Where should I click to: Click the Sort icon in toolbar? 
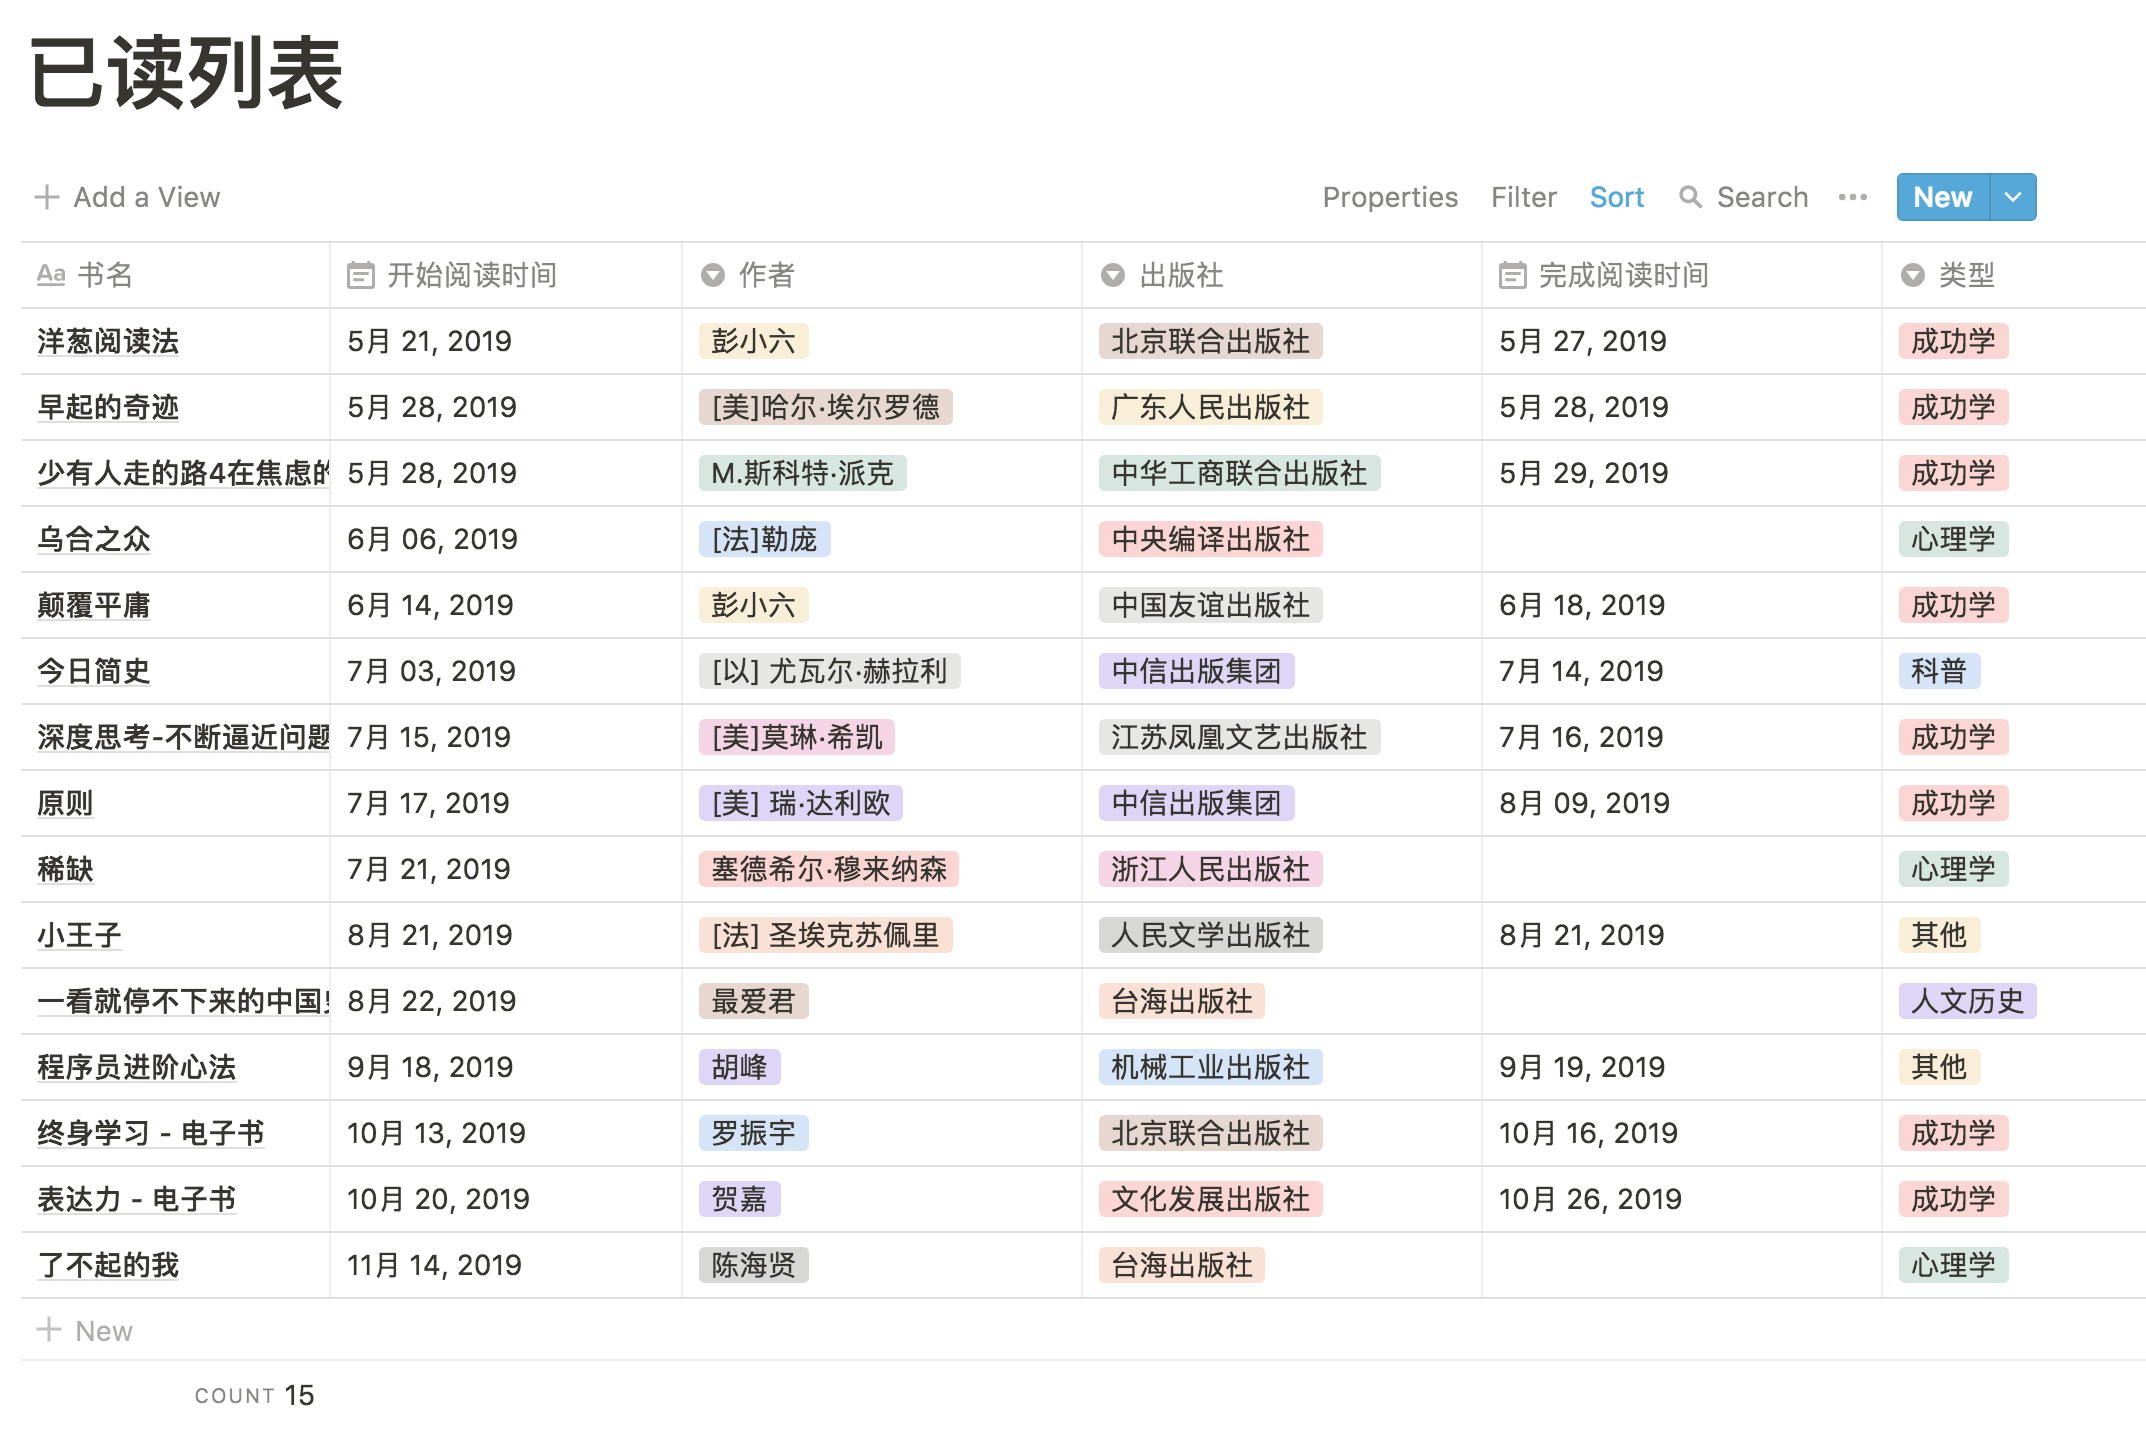click(1616, 197)
